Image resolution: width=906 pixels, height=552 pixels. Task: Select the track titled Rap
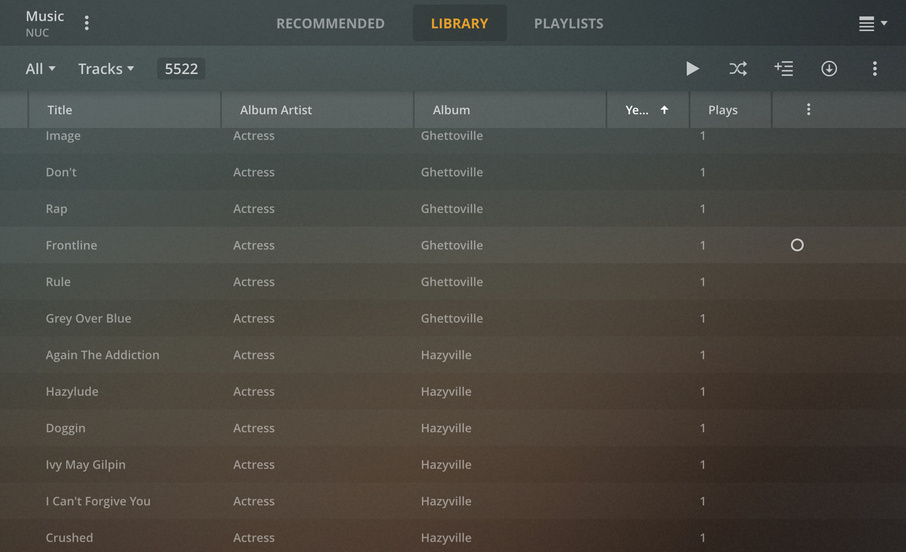tap(56, 209)
